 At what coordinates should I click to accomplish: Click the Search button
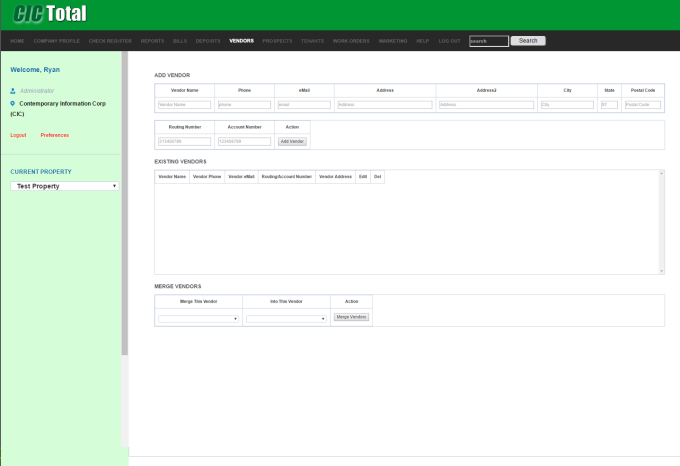[x=528, y=41]
